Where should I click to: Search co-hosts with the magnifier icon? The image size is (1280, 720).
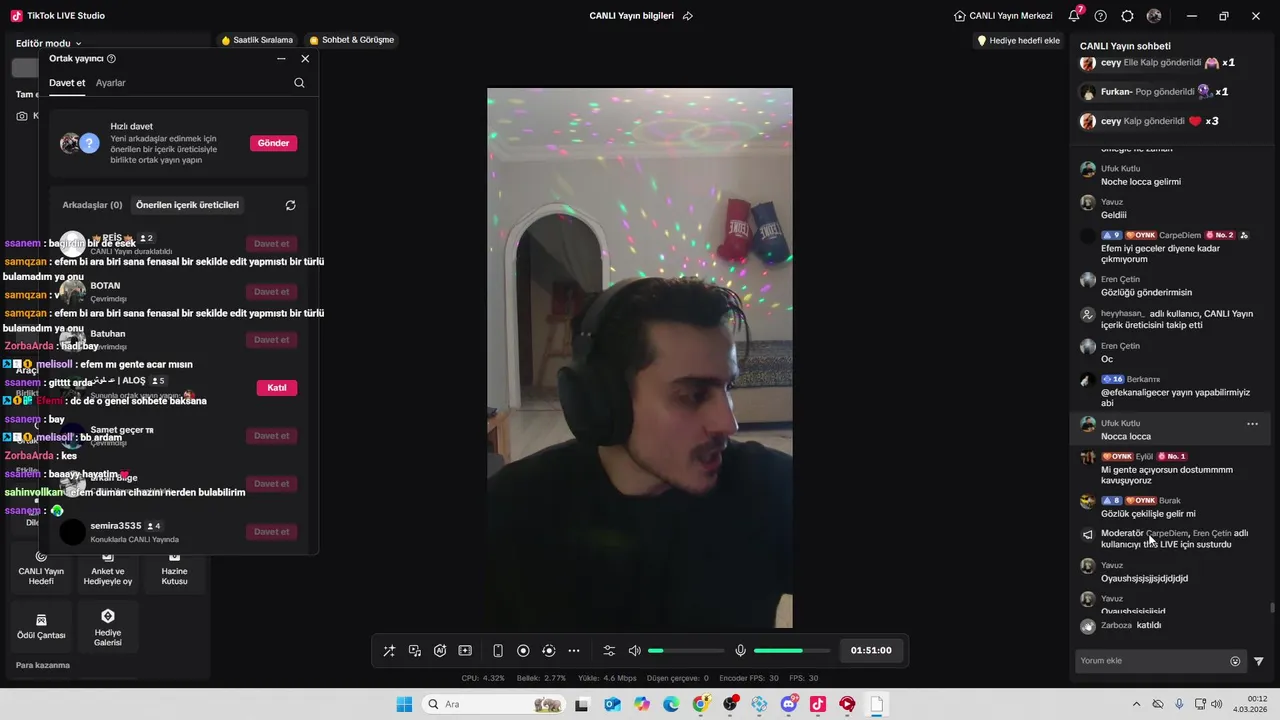299,83
